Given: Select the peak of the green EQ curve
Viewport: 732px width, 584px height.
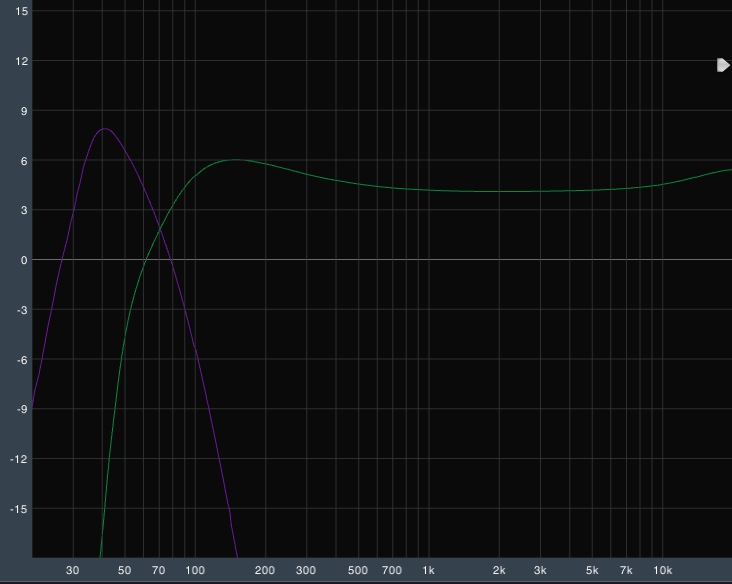Looking at the screenshot, I should click(x=235, y=160).
